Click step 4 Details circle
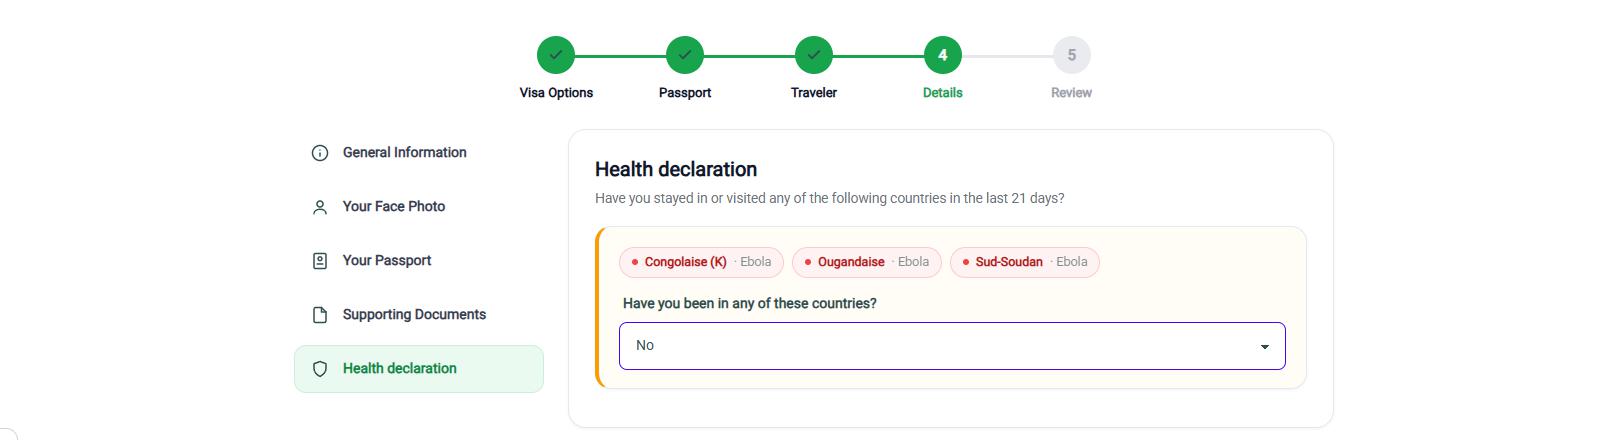The height and width of the screenshot is (440, 1609). pyautogui.click(x=943, y=55)
